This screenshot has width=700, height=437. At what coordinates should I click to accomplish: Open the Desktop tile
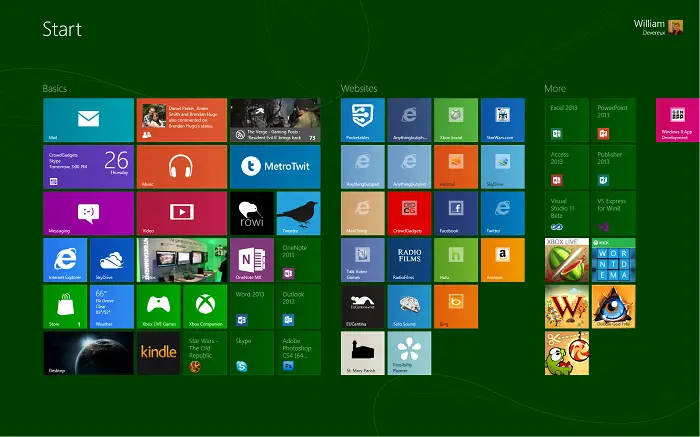pos(88,353)
